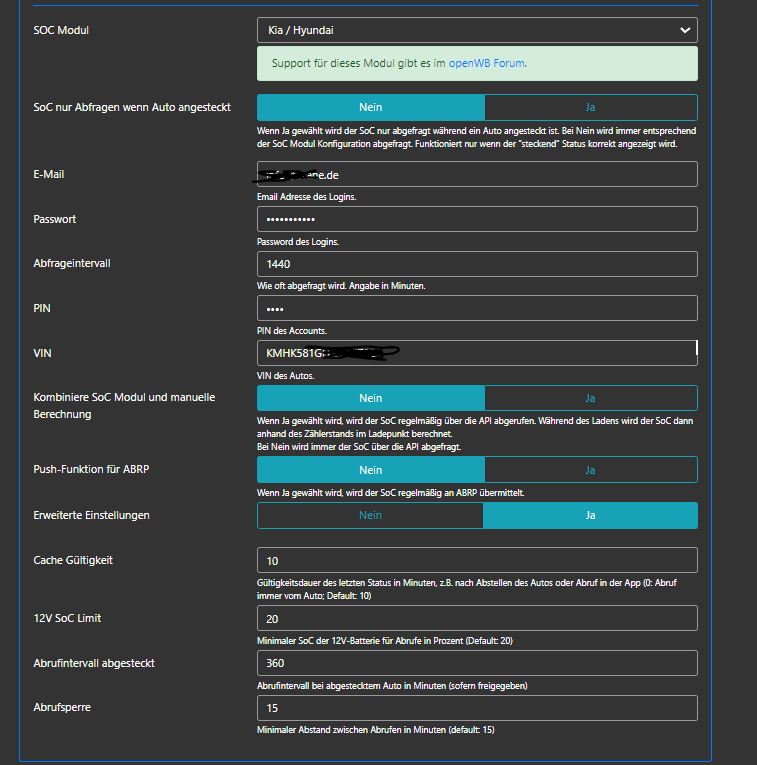Click the Passwort input field
The image size is (757, 765).
[x=477, y=219]
